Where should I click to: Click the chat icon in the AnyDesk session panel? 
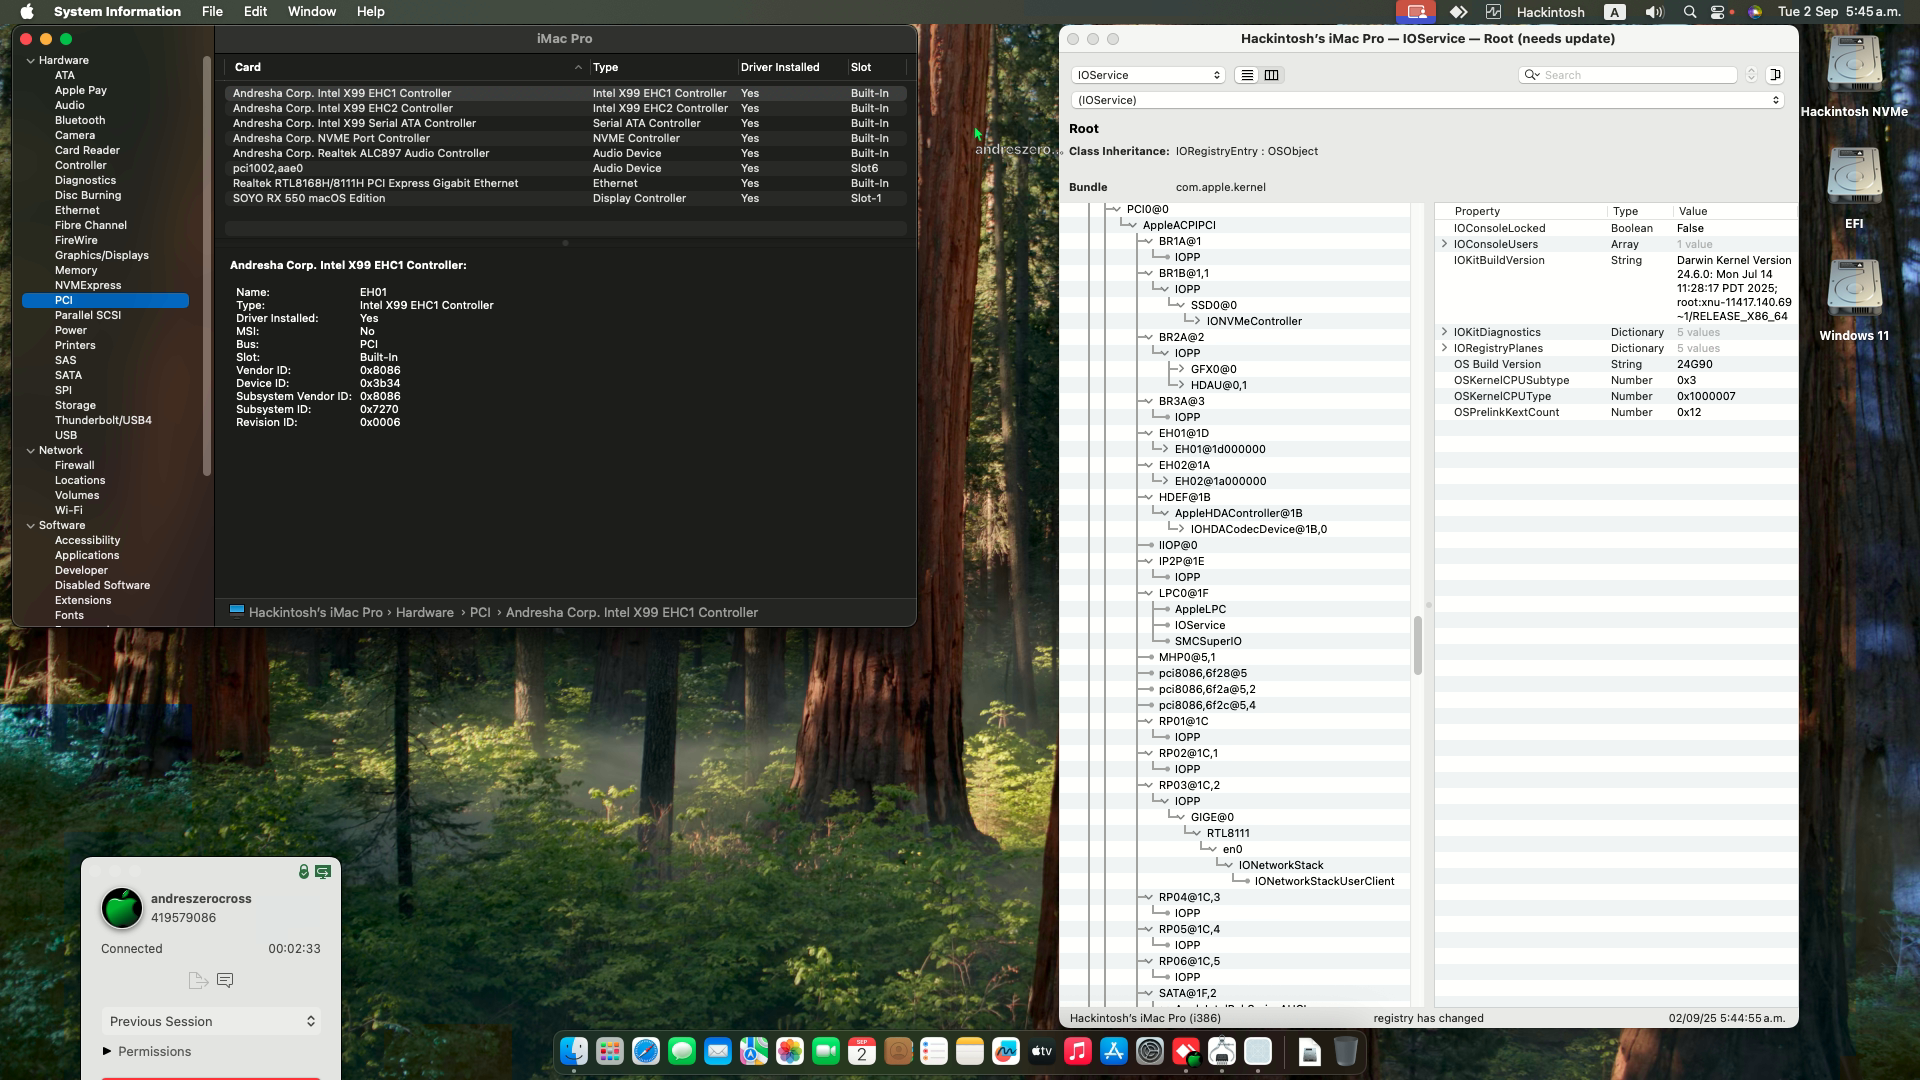(226, 981)
